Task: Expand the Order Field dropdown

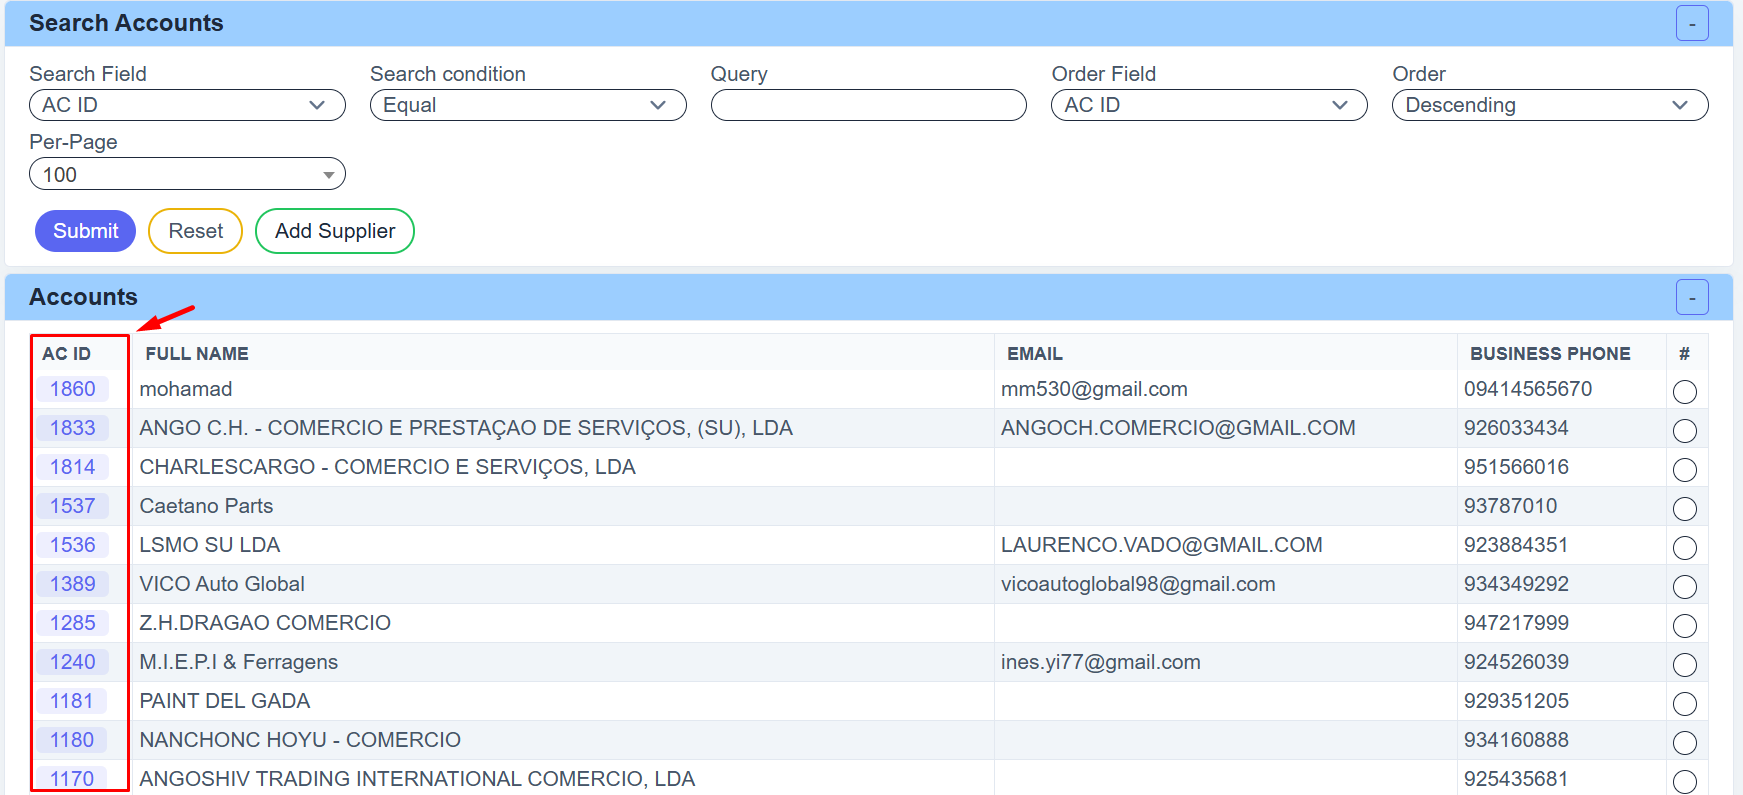Action: [x=1208, y=105]
